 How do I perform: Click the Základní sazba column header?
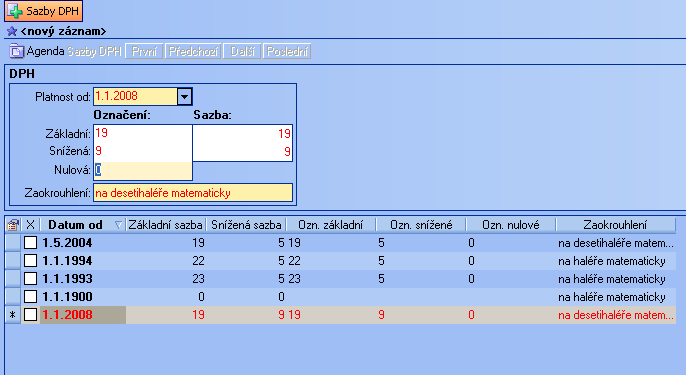pyautogui.click(x=165, y=225)
